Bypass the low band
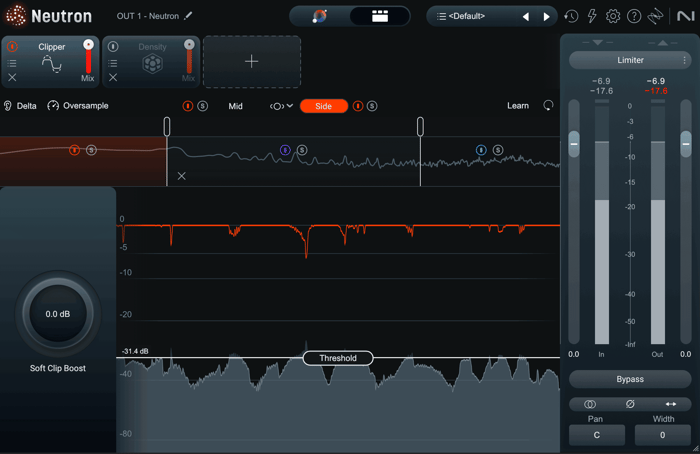The height and width of the screenshot is (454, 700). coord(74,150)
